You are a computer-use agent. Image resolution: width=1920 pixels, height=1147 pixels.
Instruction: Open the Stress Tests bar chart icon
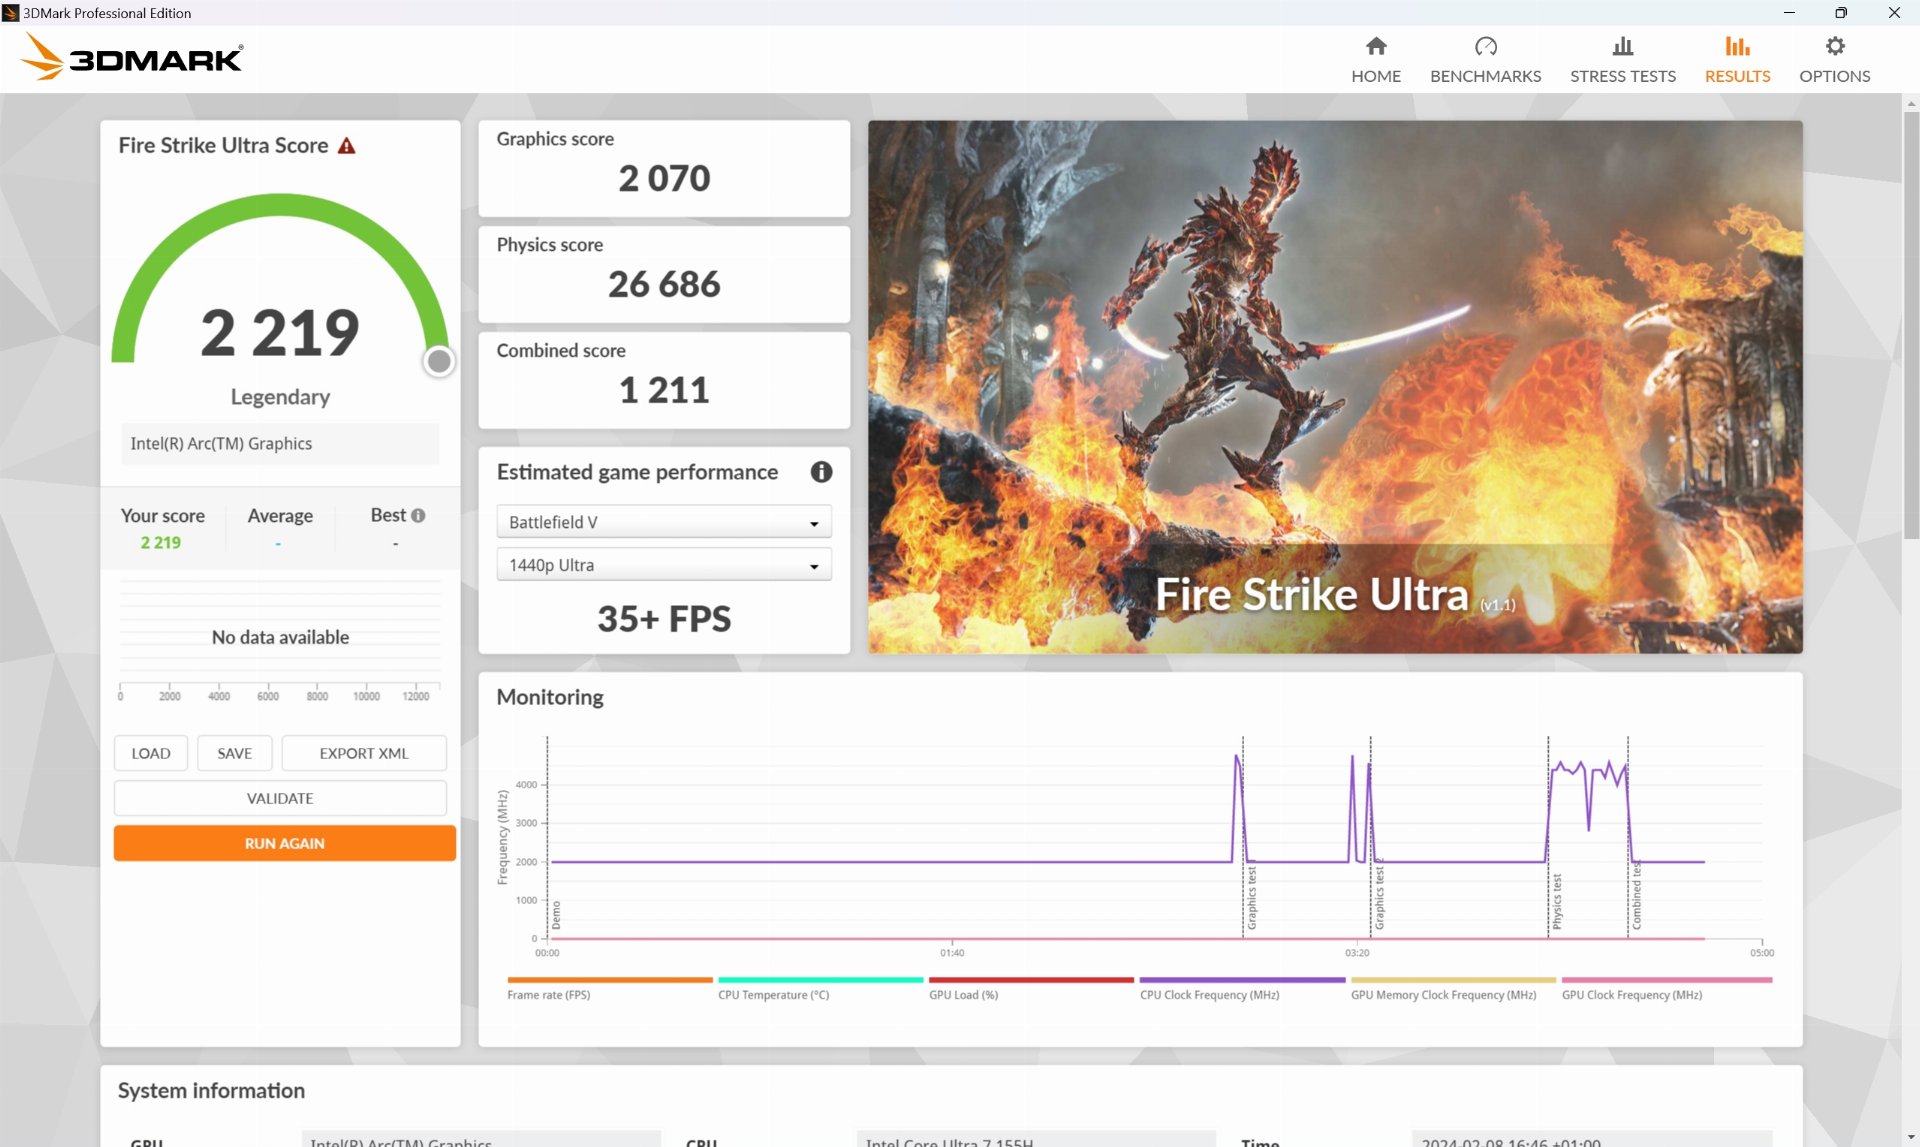click(1622, 46)
